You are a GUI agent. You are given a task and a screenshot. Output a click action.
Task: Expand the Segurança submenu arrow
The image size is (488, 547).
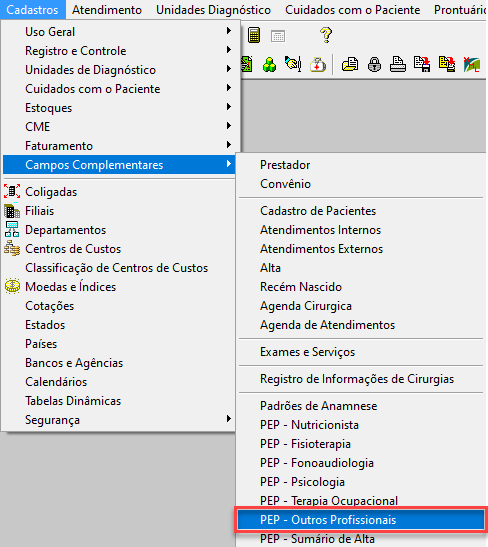click(228, 419)
